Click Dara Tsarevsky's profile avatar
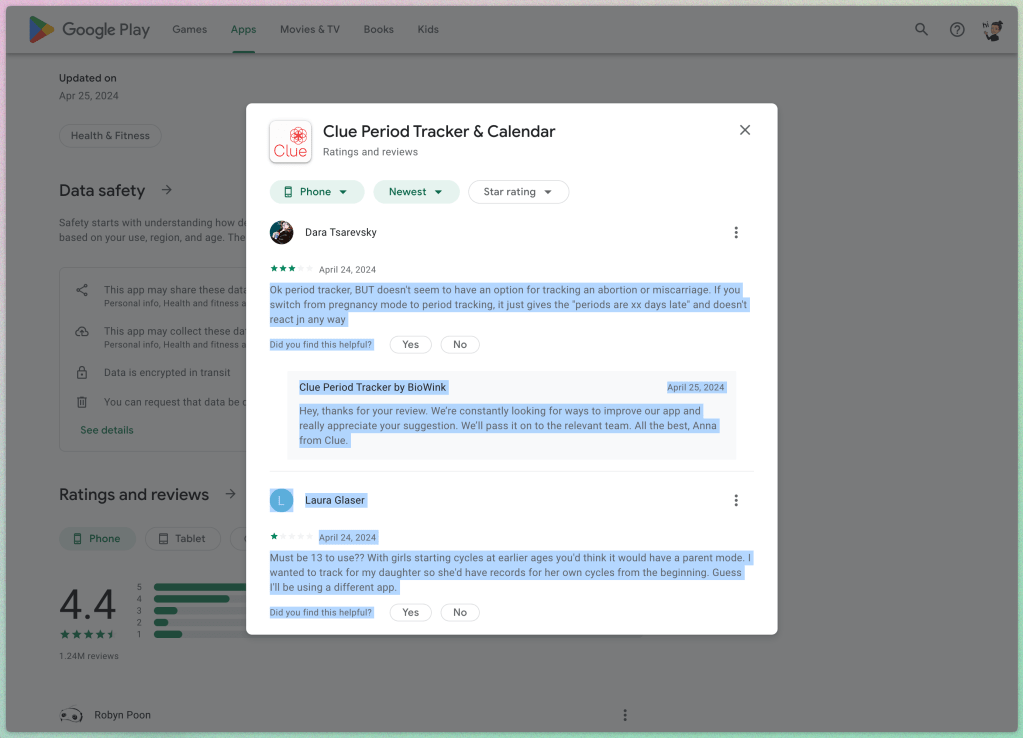The image size is (1023, 738). (x=281, y=233)
